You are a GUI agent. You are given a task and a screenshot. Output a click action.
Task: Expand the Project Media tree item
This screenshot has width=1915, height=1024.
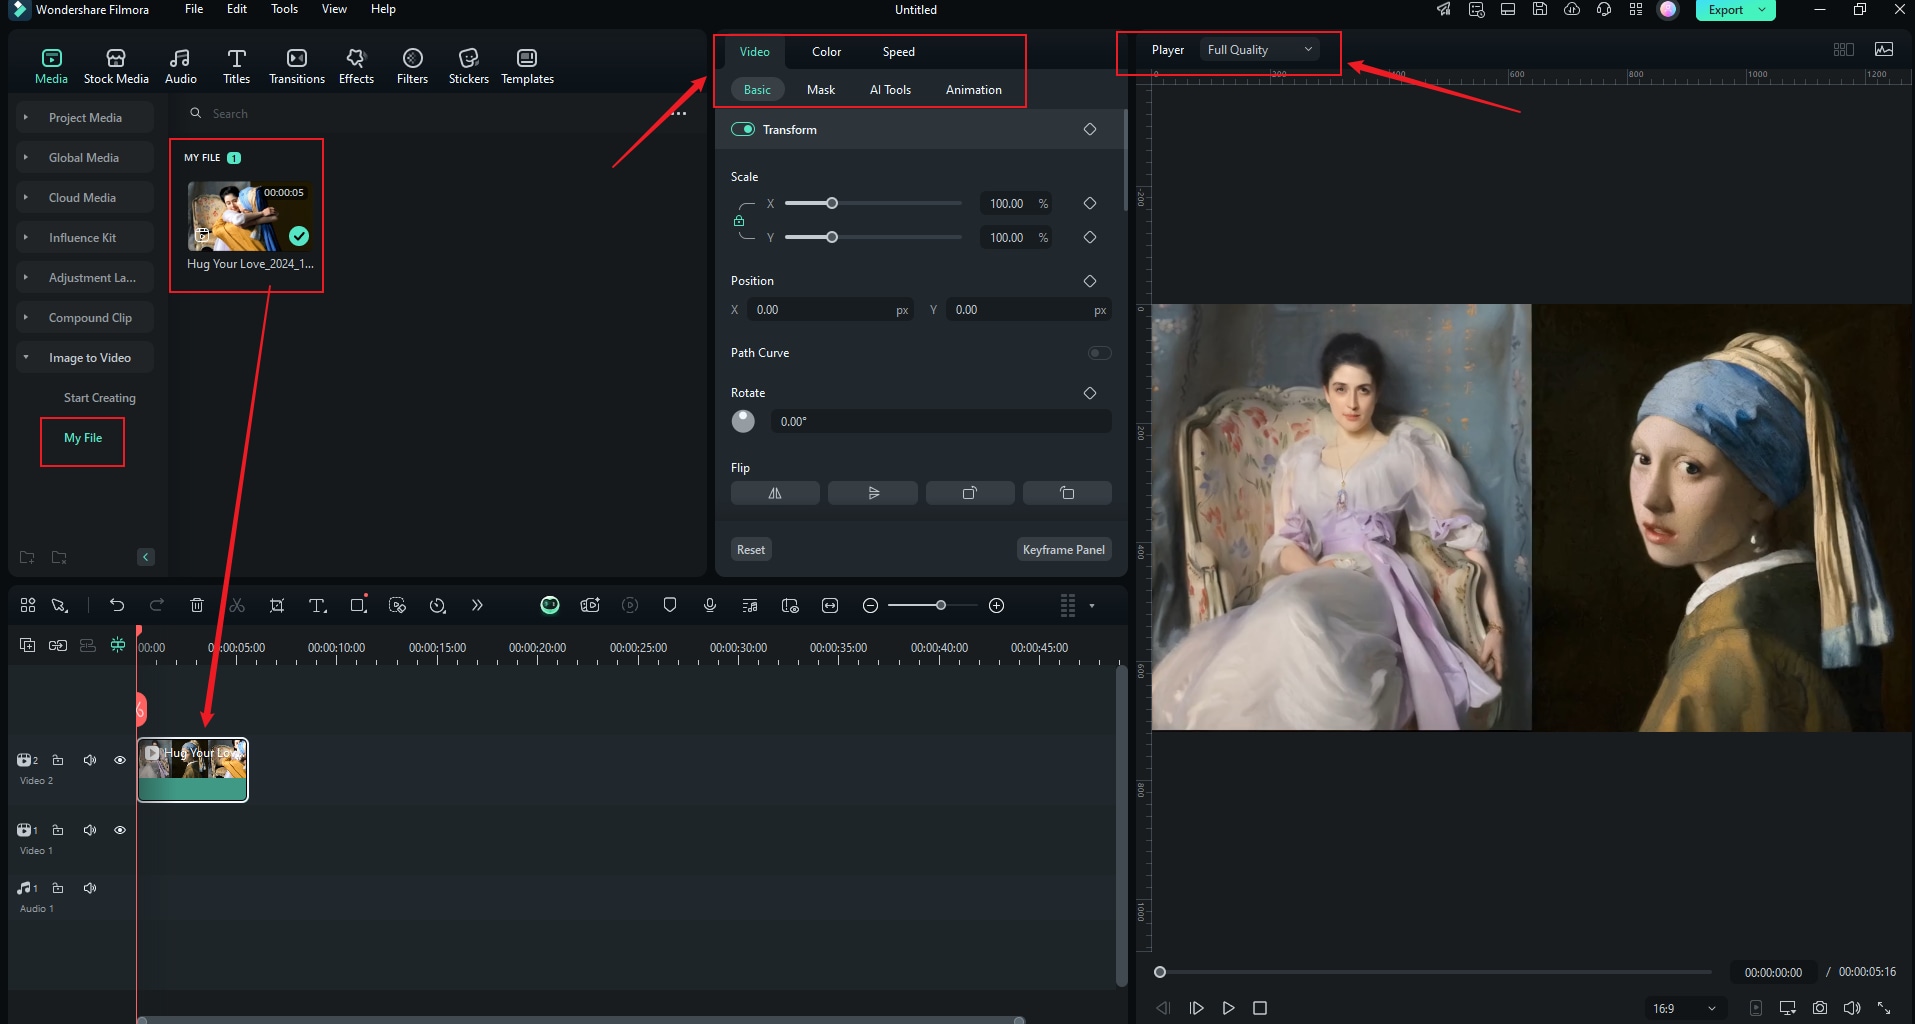(26, 117)
